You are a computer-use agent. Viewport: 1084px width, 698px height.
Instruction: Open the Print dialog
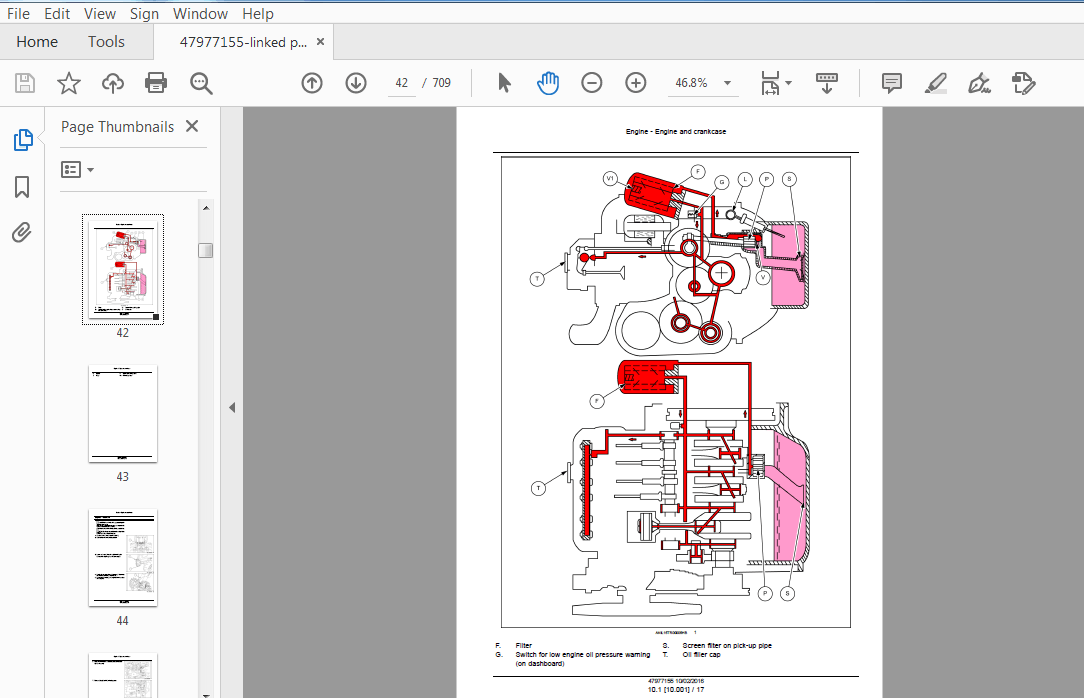click(156, 83)
